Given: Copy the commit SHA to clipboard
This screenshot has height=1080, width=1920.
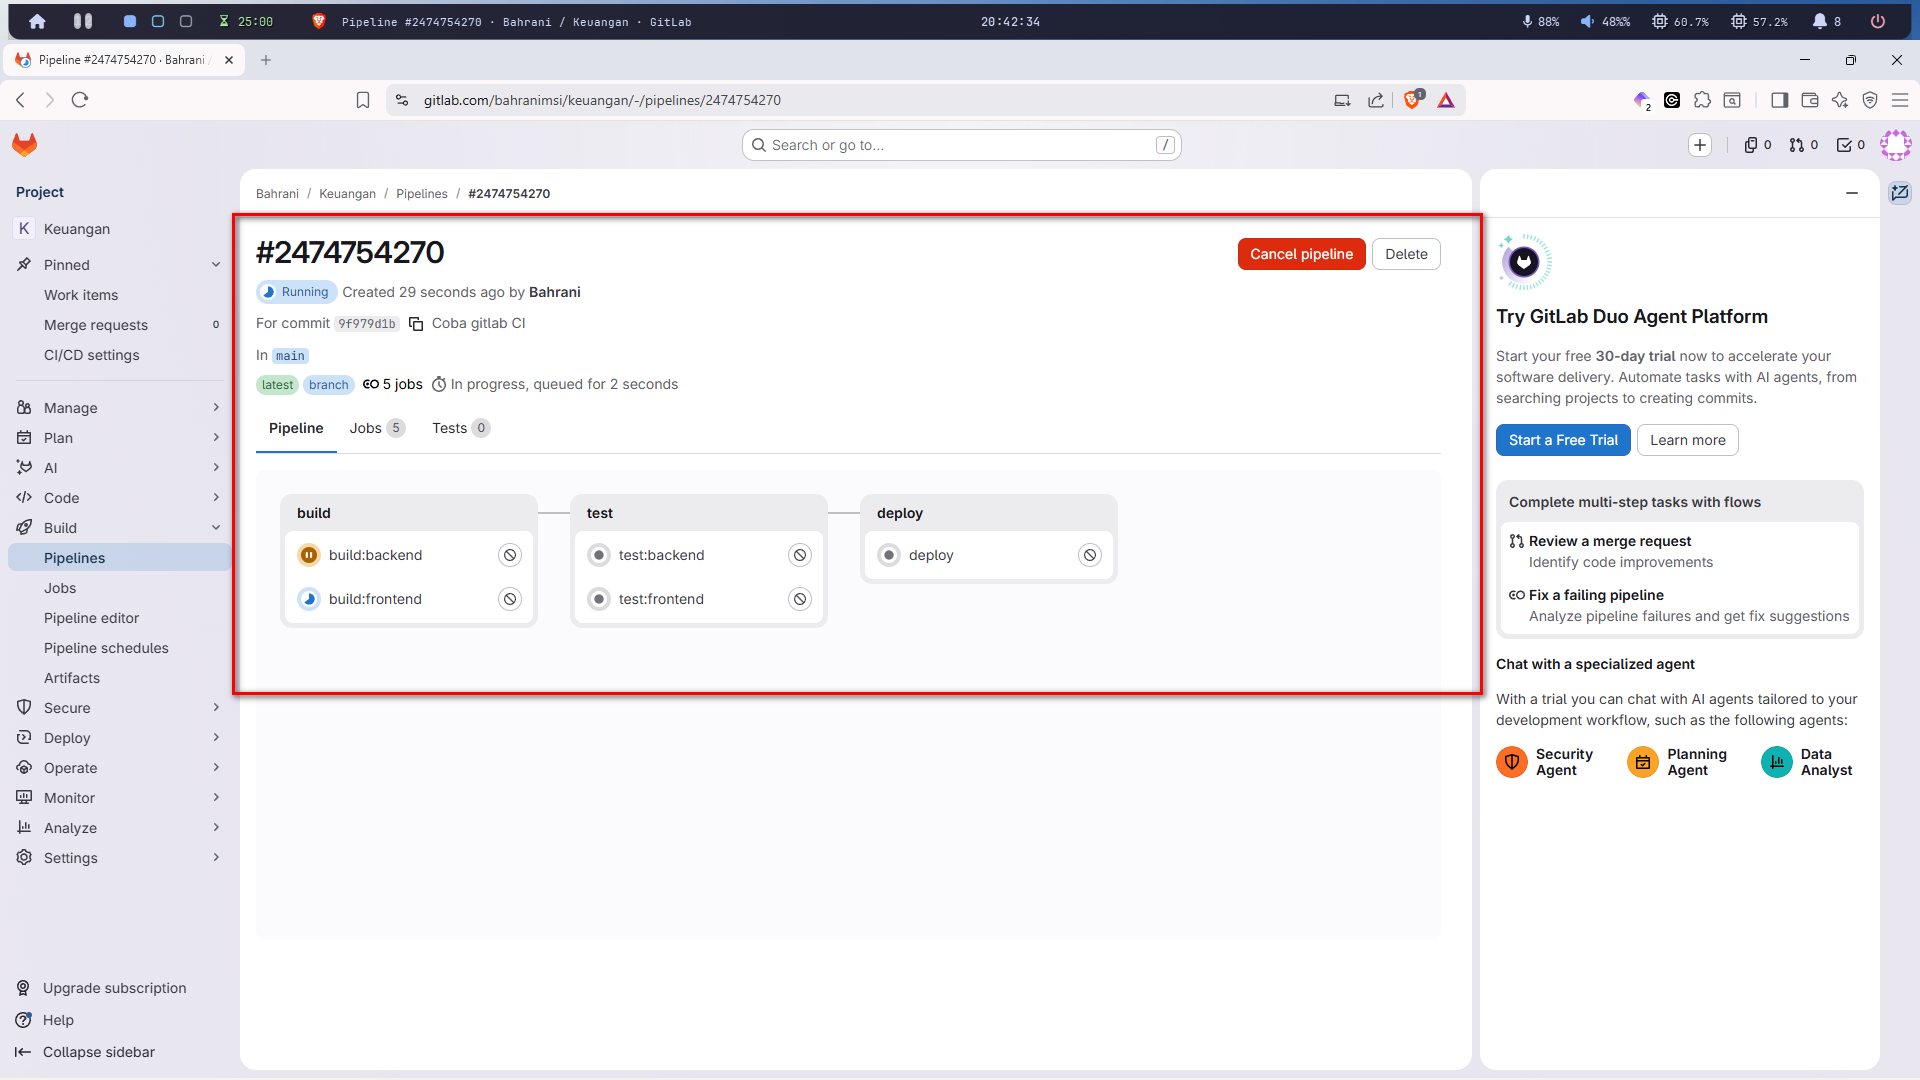Looking at the screenshot, I should [416, 324].
